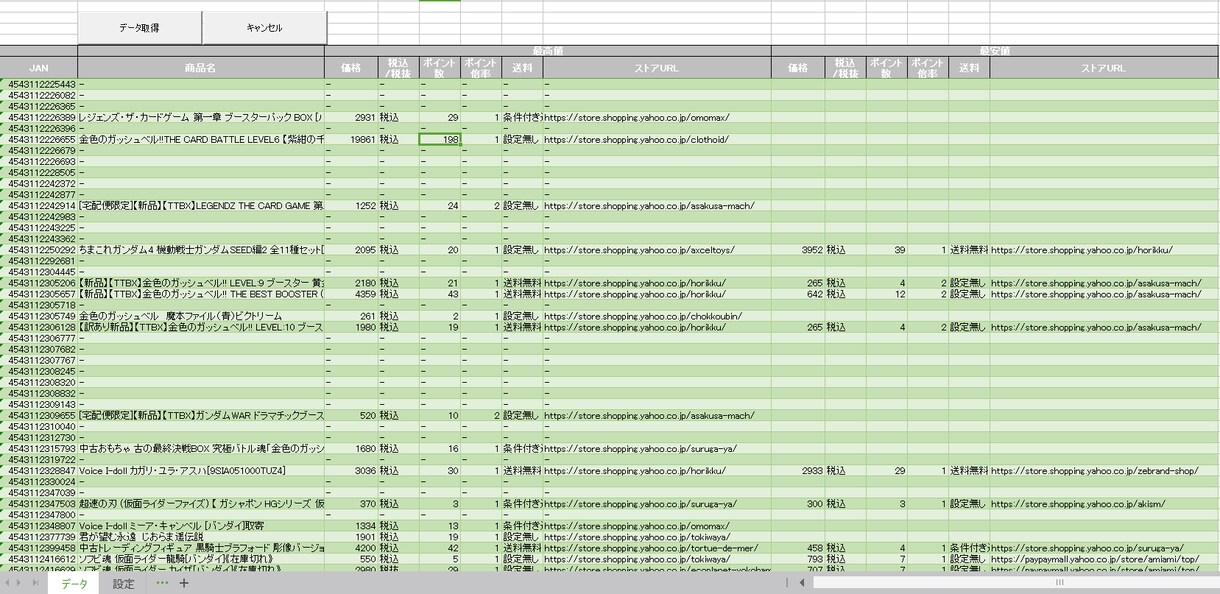Select product cell 君が望む永遠 じおらま 遙伝説
The height and width of the screenshot is (594, 1220).
[x=201, y=536]
